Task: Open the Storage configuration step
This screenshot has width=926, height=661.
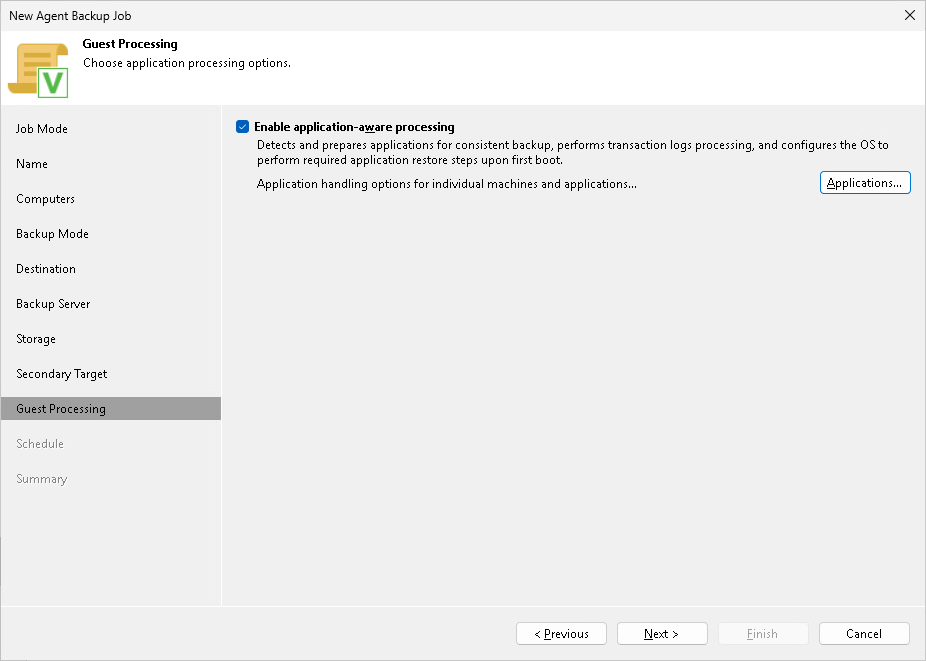Action: [35, 338]
